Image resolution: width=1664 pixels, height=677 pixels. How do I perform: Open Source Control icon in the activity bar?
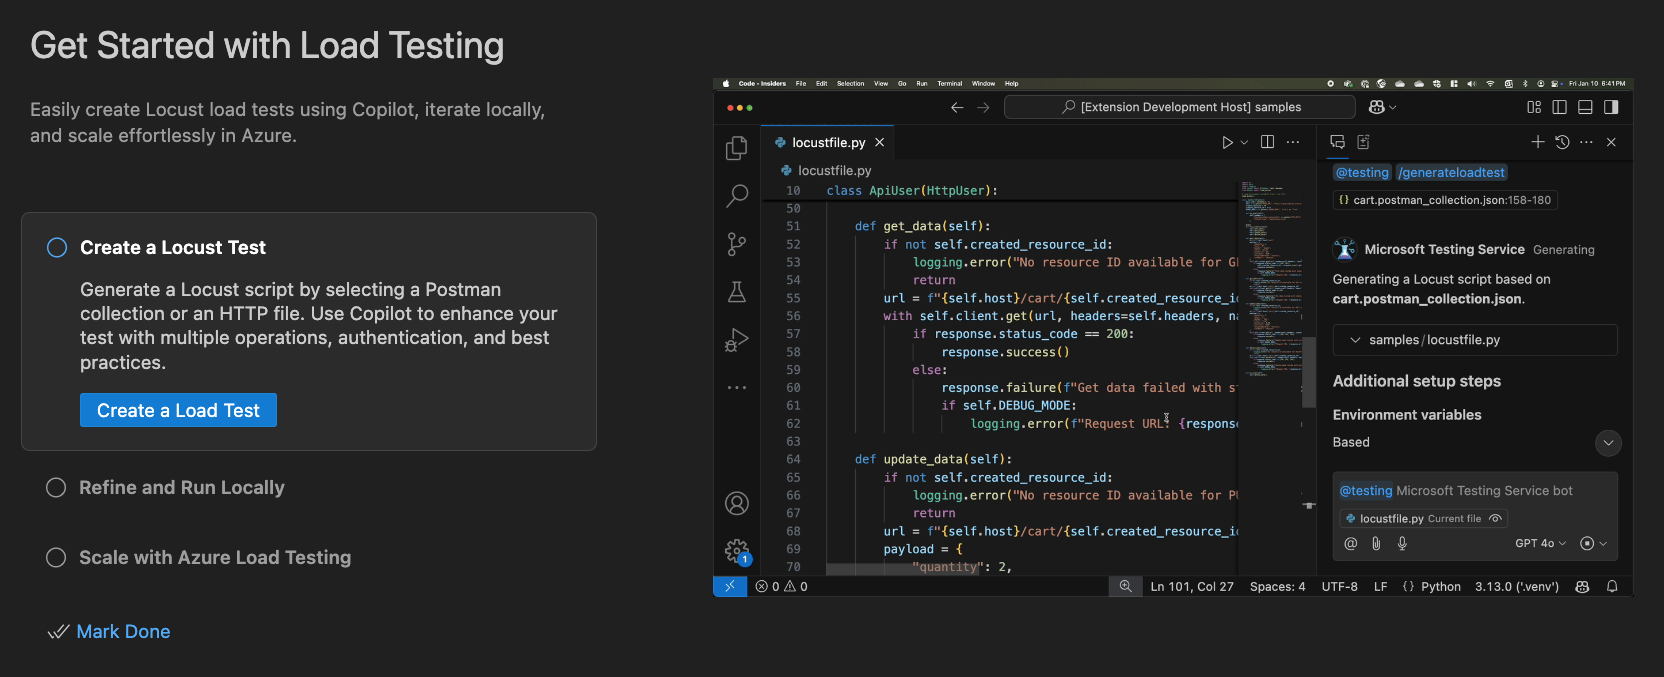(737, 244)
